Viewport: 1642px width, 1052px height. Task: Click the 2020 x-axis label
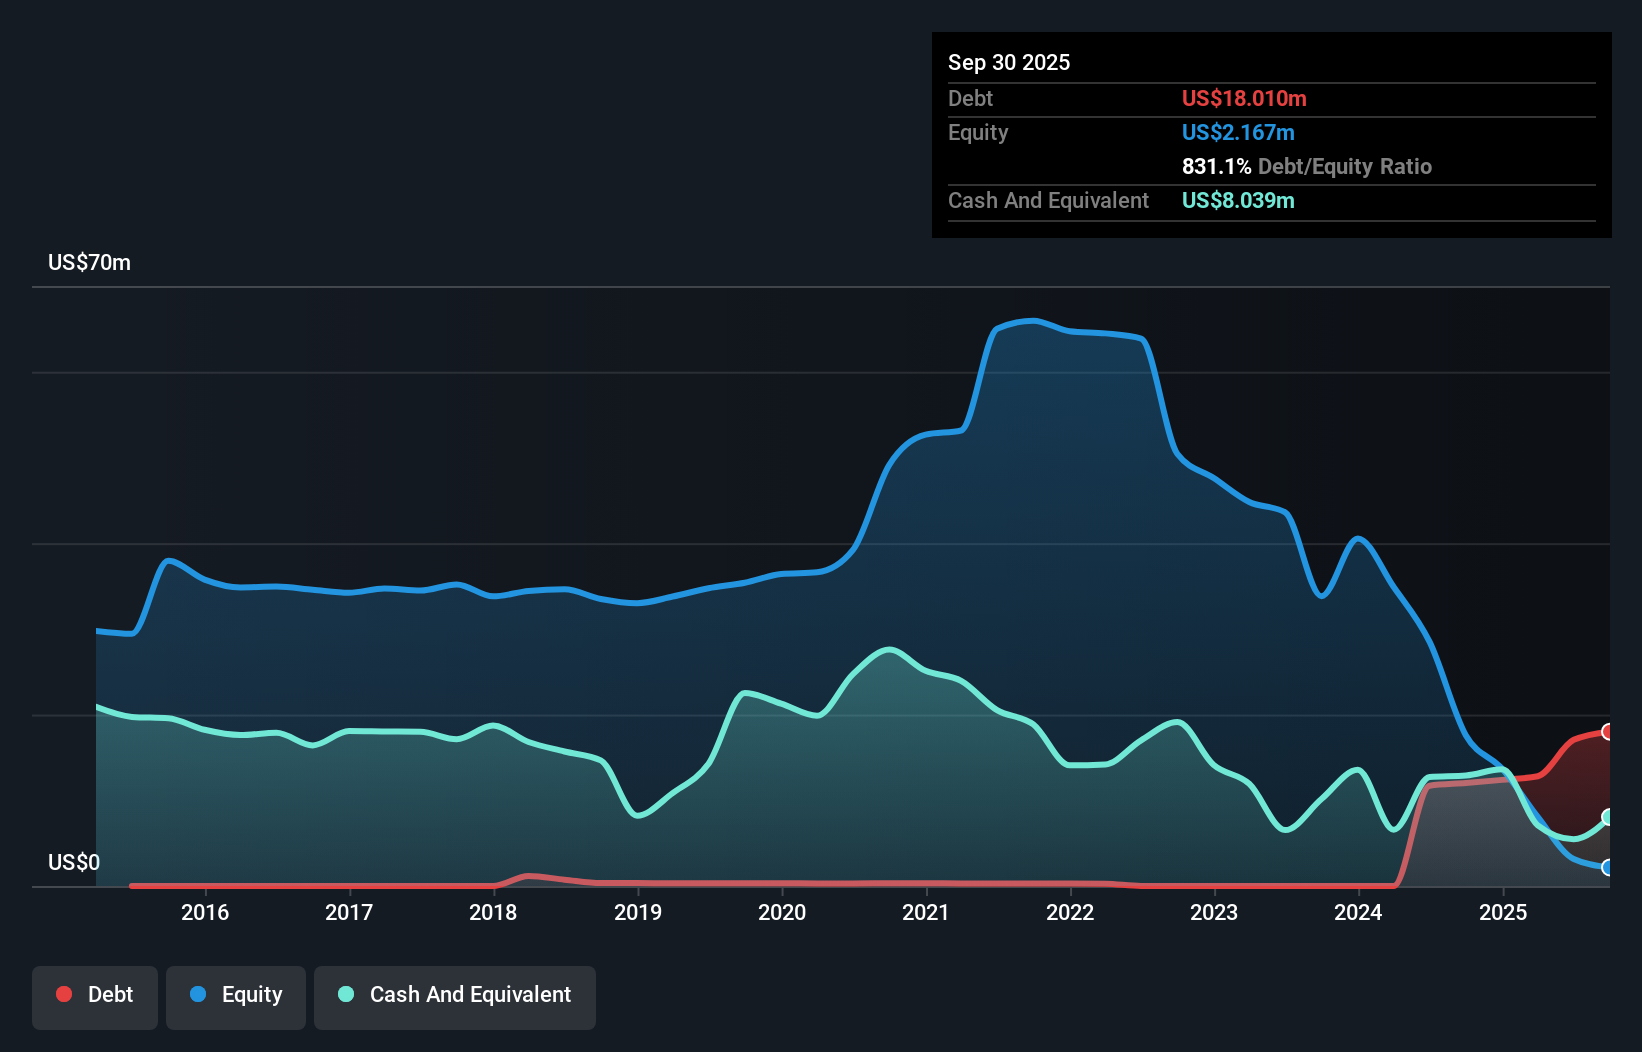click(x=782, y=912)
